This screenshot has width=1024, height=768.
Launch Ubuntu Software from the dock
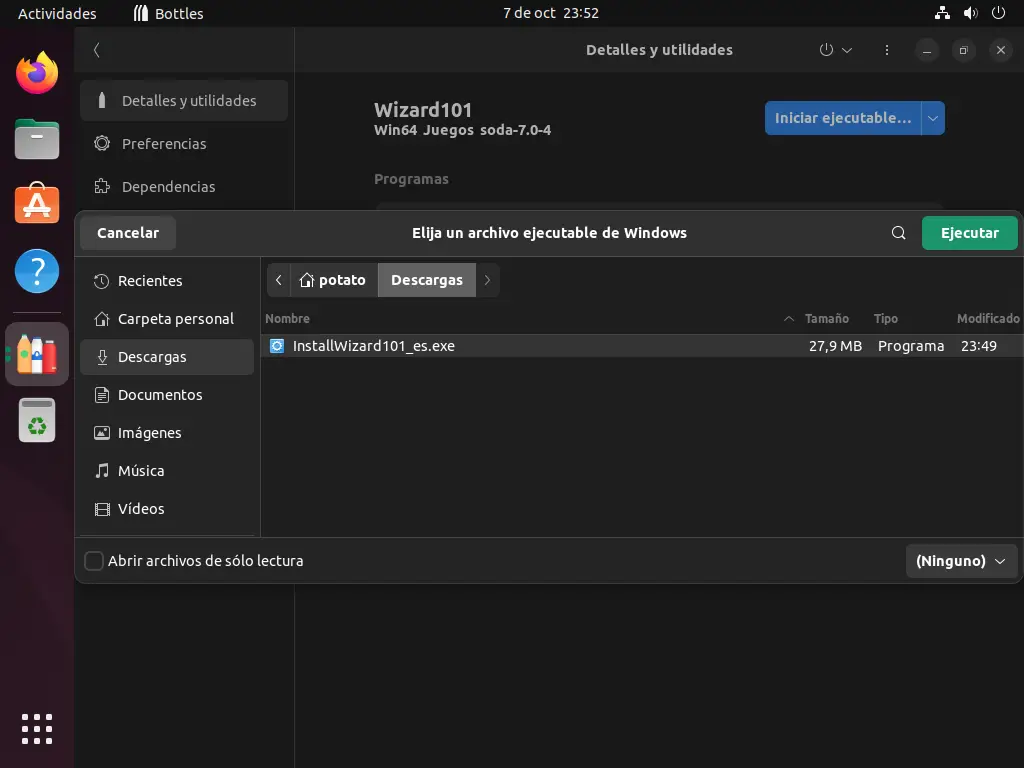point(37,204)
